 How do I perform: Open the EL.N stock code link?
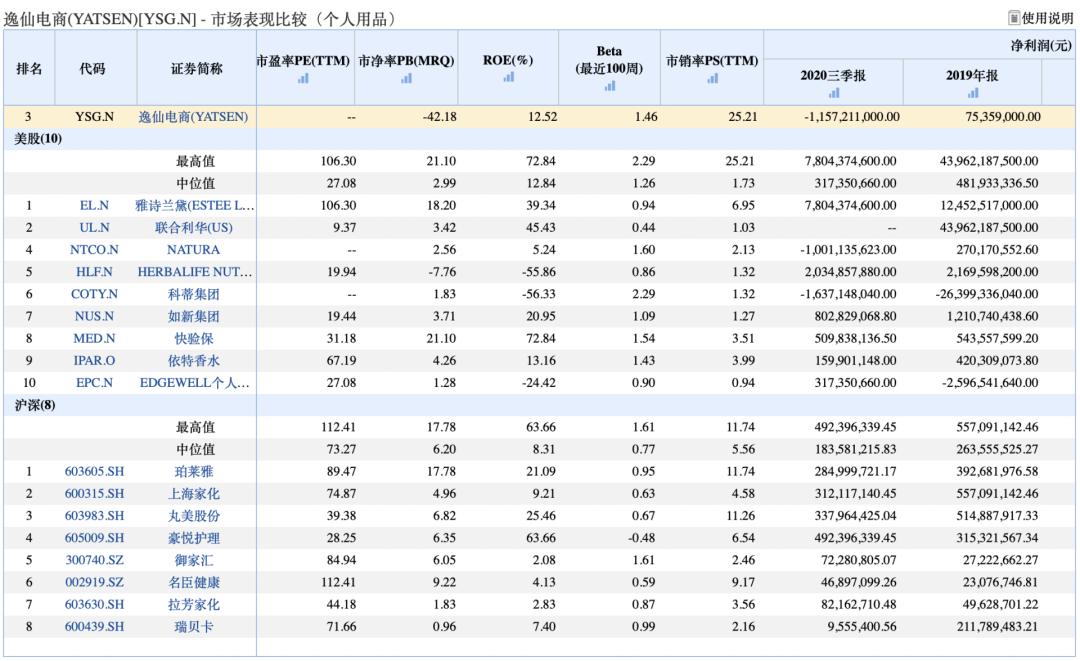point(93,205)
